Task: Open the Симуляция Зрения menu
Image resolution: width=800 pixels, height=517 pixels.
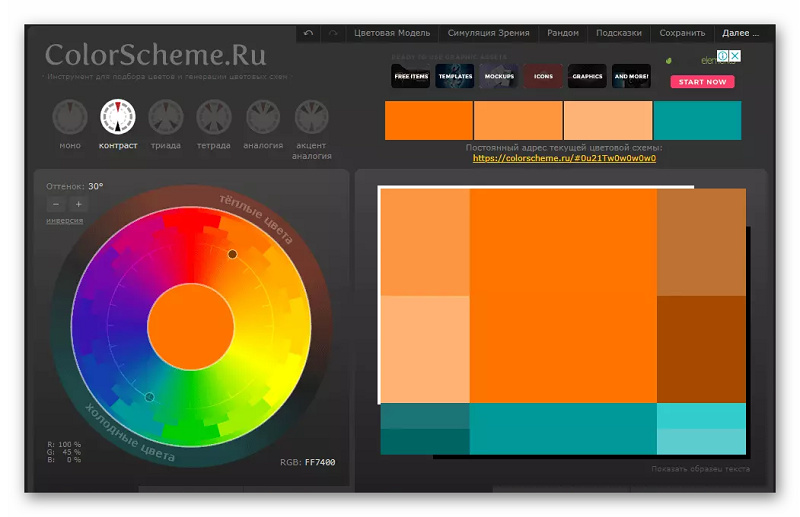Action: point(488,33)
